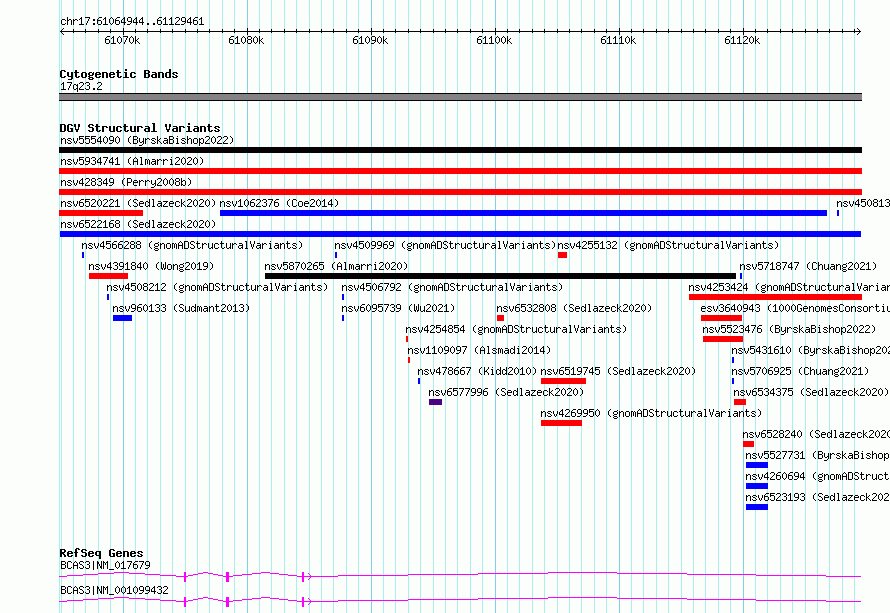This screenshot has height=613, width=890.
Task: Click the red bar under nsv4391840
Action: 108,276
